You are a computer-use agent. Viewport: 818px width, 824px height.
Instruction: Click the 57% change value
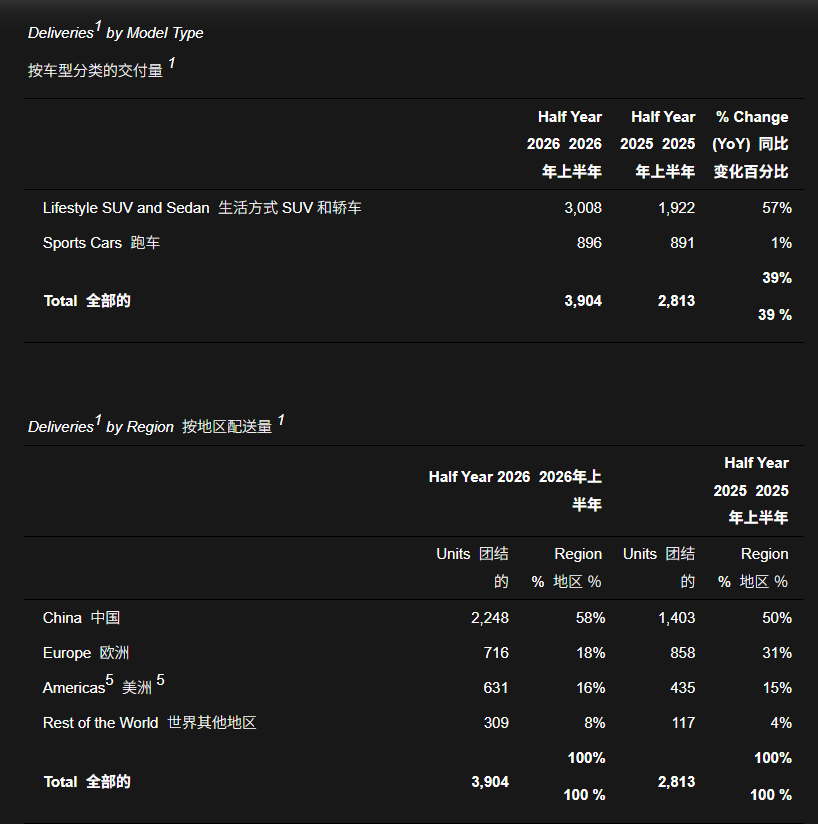[x=776, y=208]
